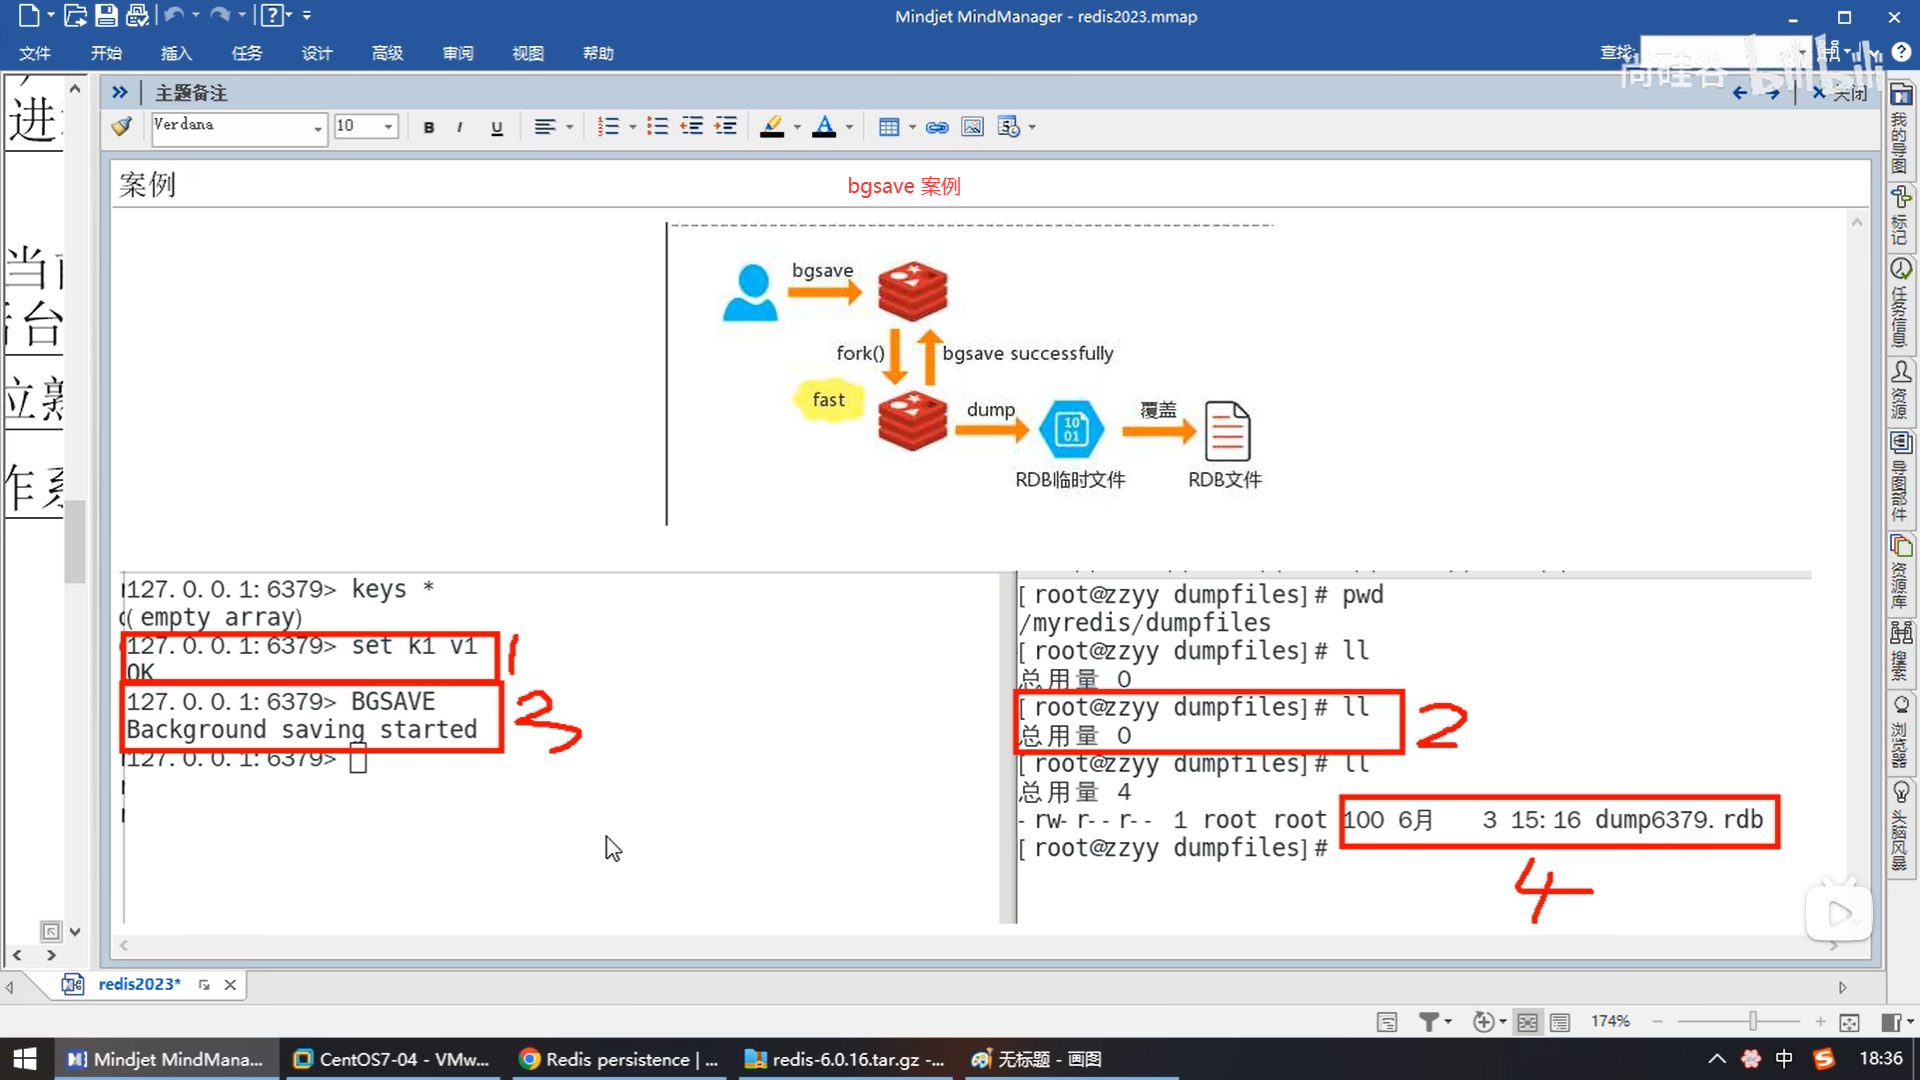Open the Verdana font dropdown

pyautogui.click(x=318, y=127)
